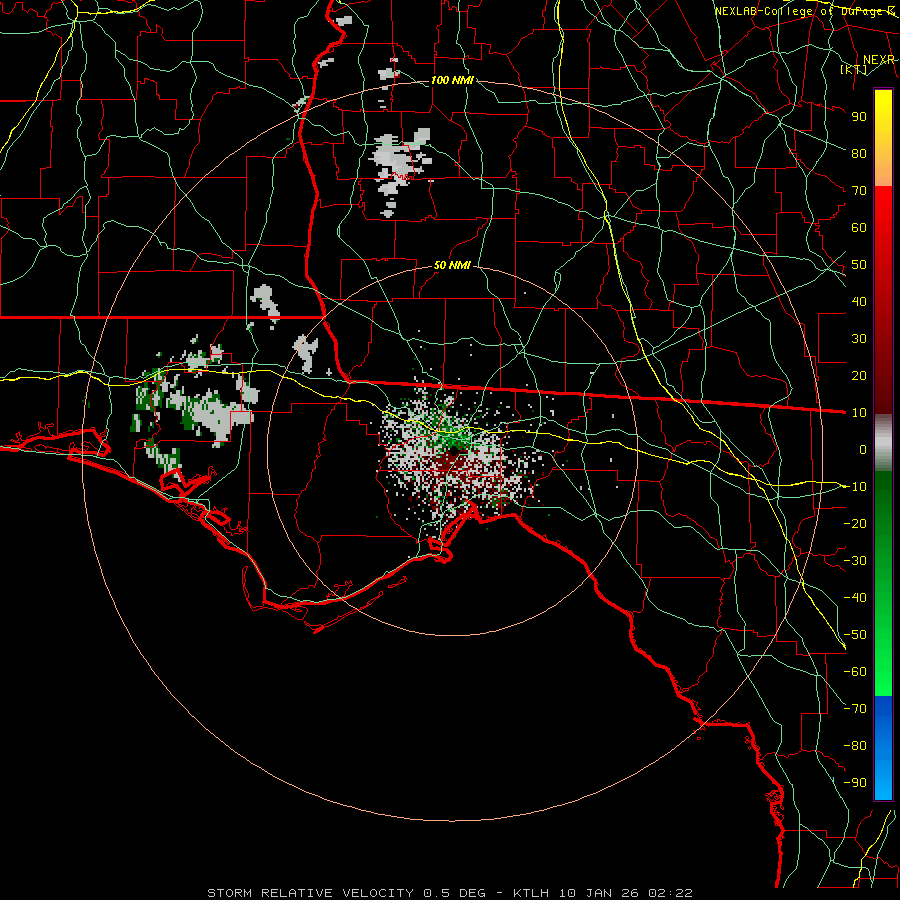The height and width of the screenshot is (900, 900).
Task: Click the positive 50 scale label
Action: coord(859,265)
